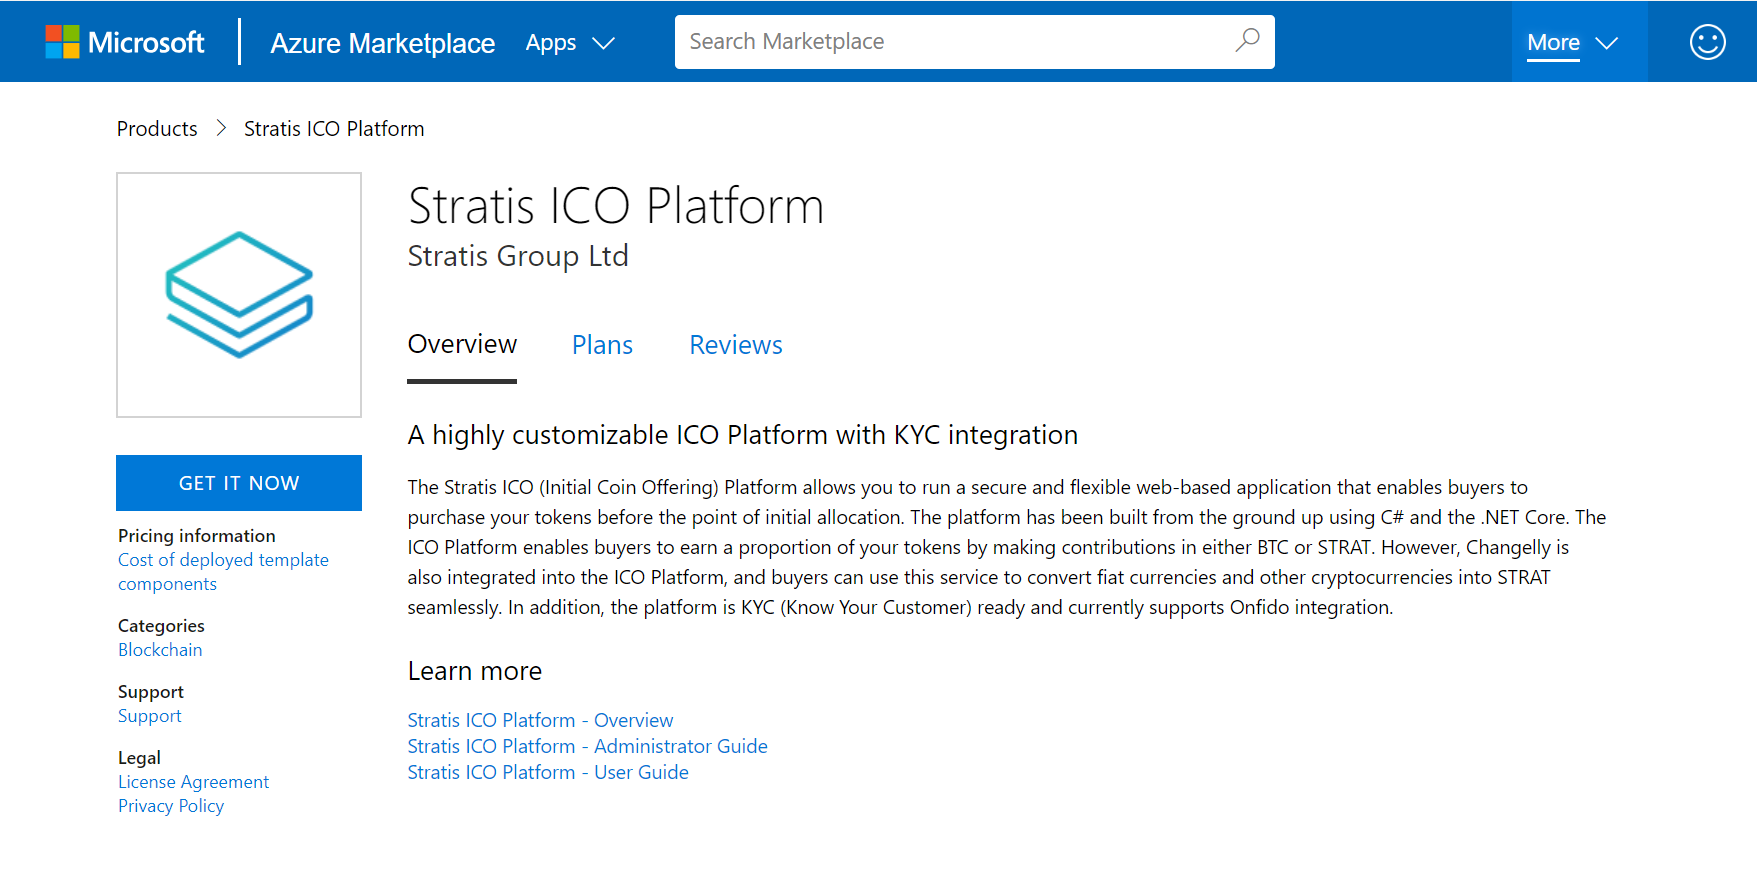Select the Overview tab
This screenshot has width=1757, height=885.
tap(462, 345)
